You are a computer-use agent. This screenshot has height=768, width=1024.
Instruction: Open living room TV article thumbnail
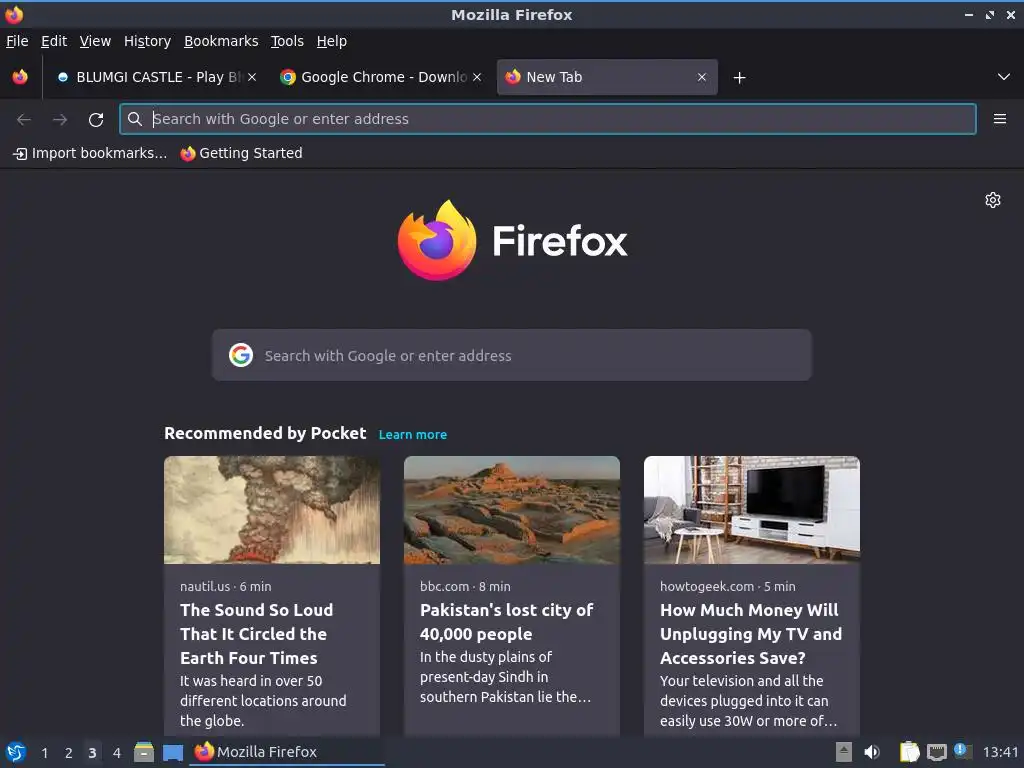coord(752,510)
